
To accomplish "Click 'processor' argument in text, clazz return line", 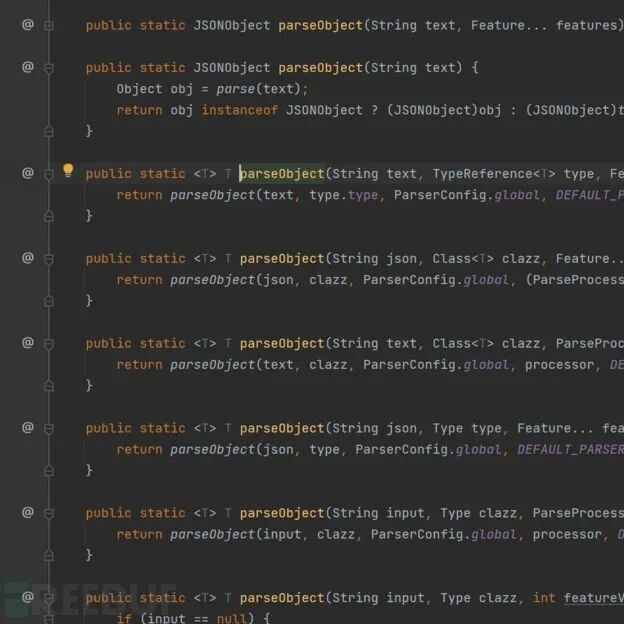I will click(559, 365).
